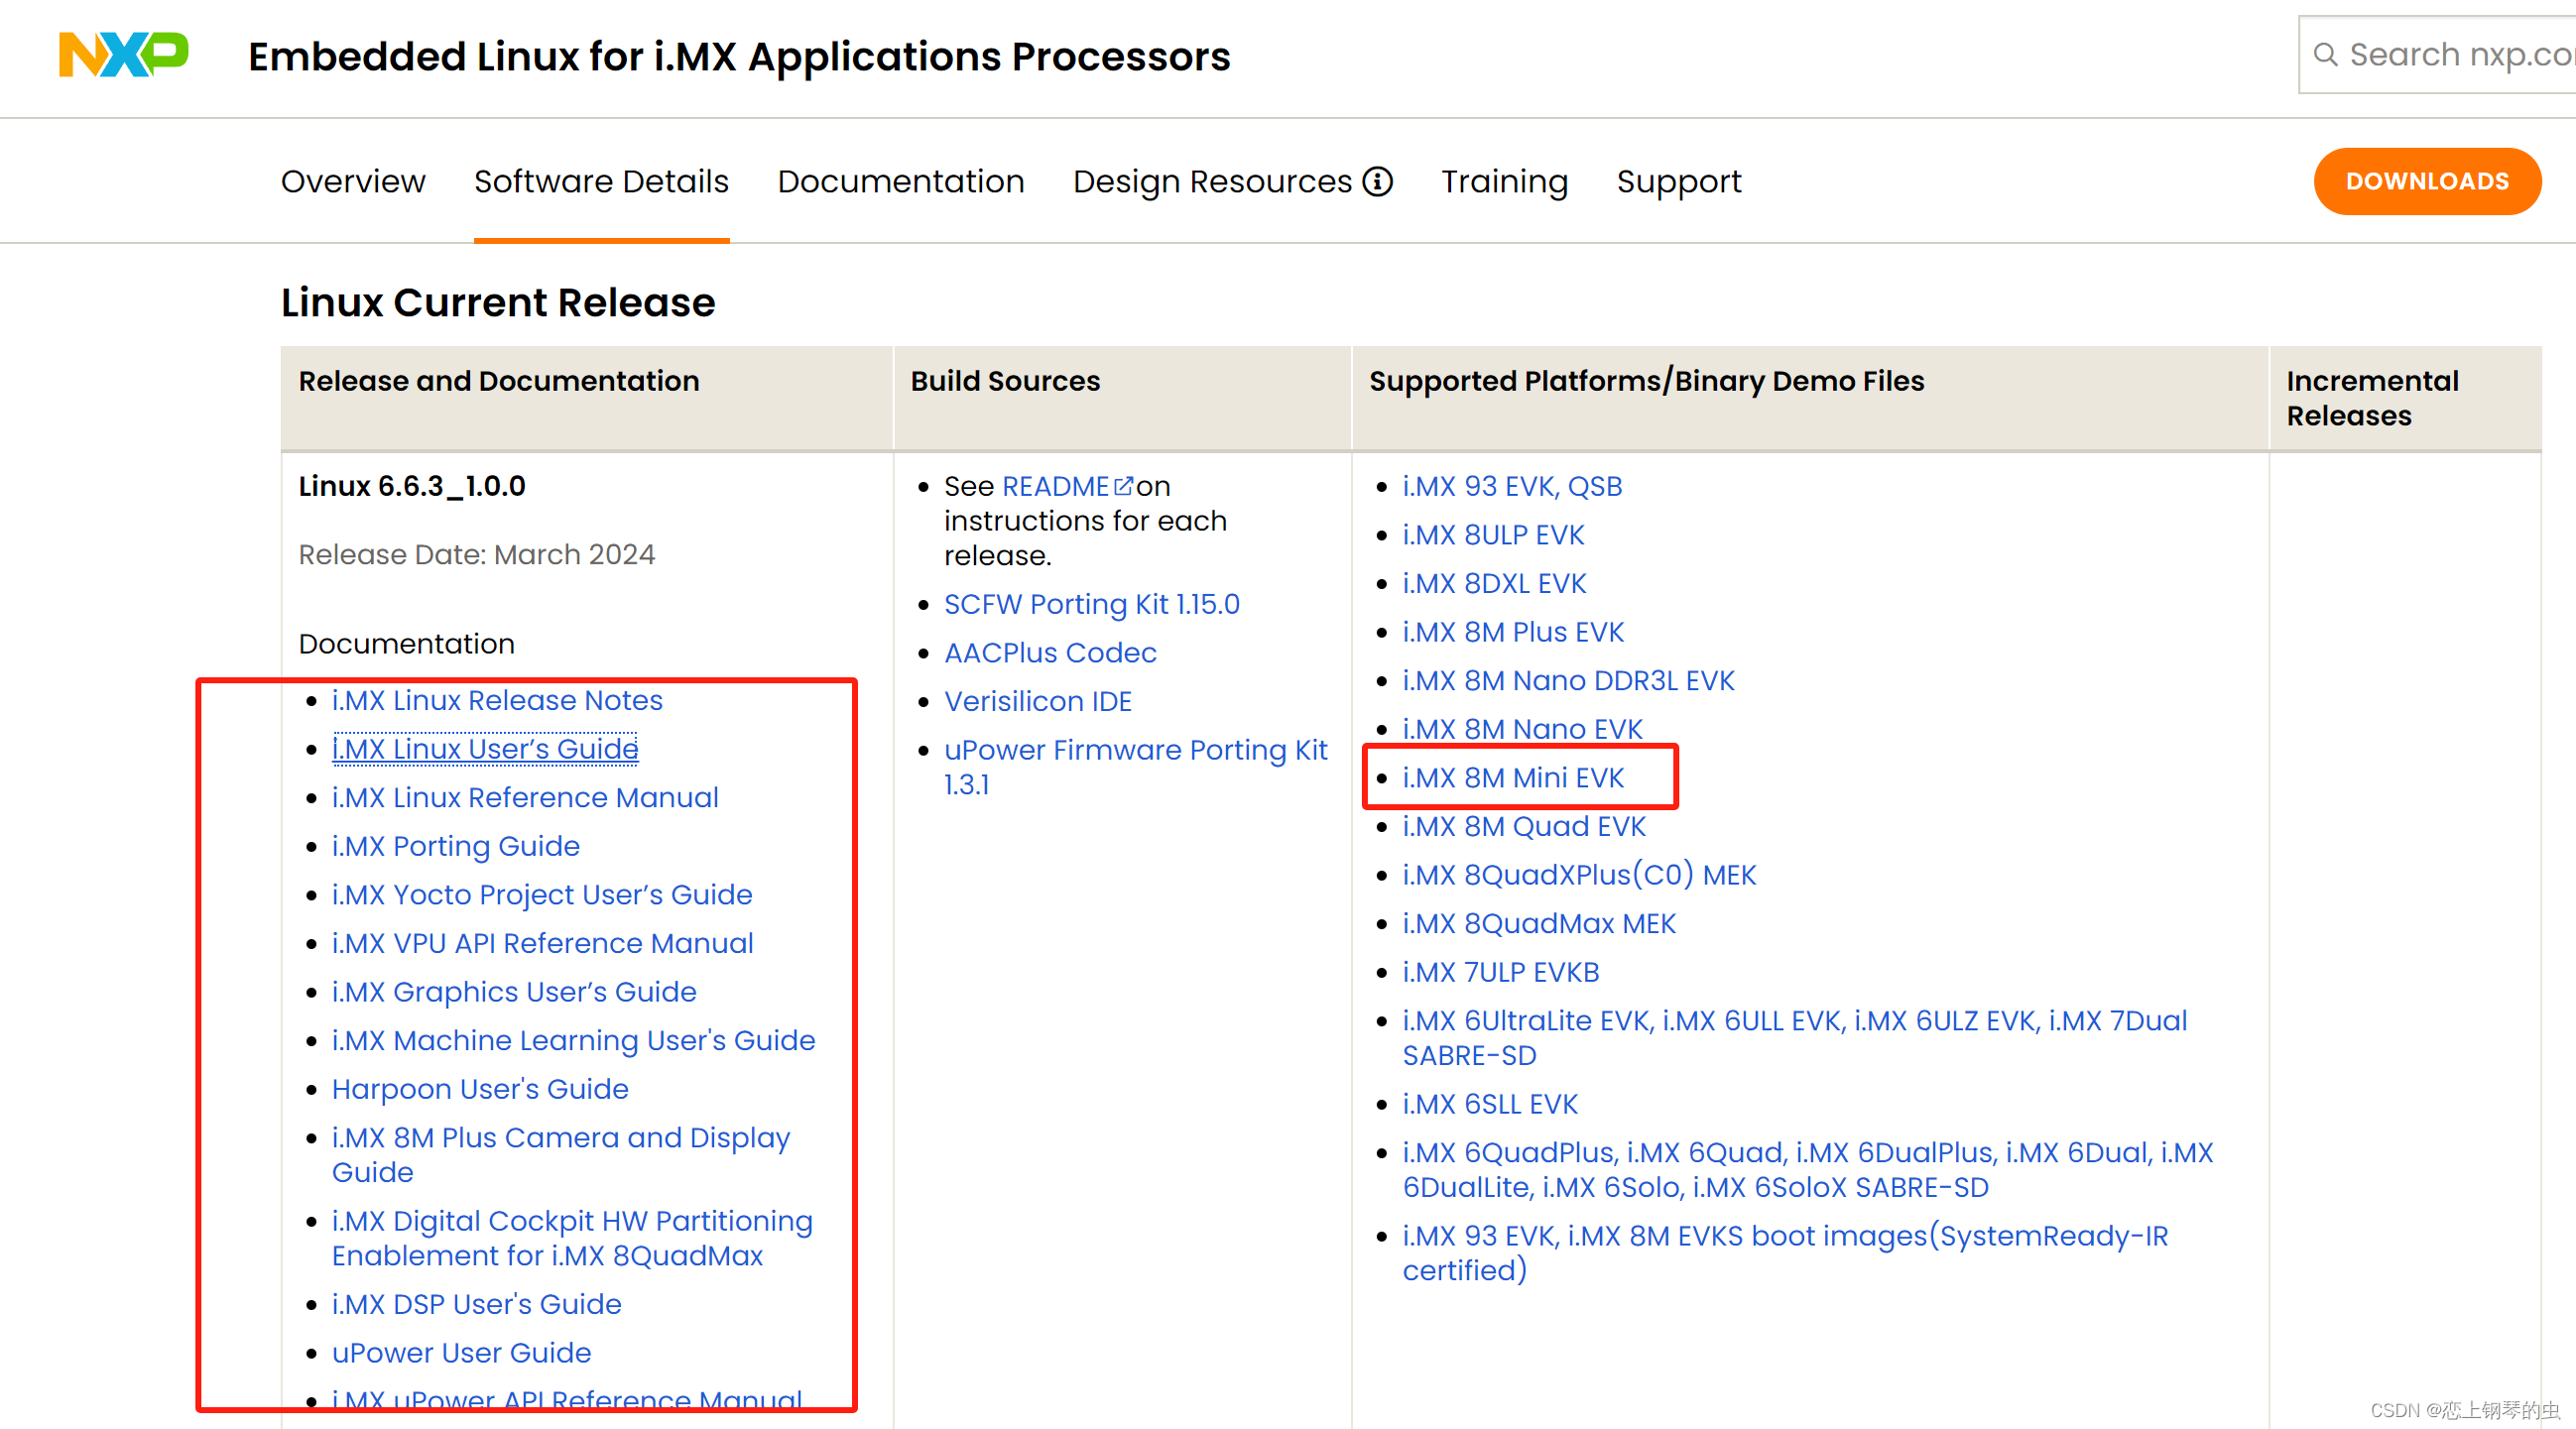Click the search magnifier icon
Viewport: 2576px width, 1429px height.
(x=2327, y=54)
